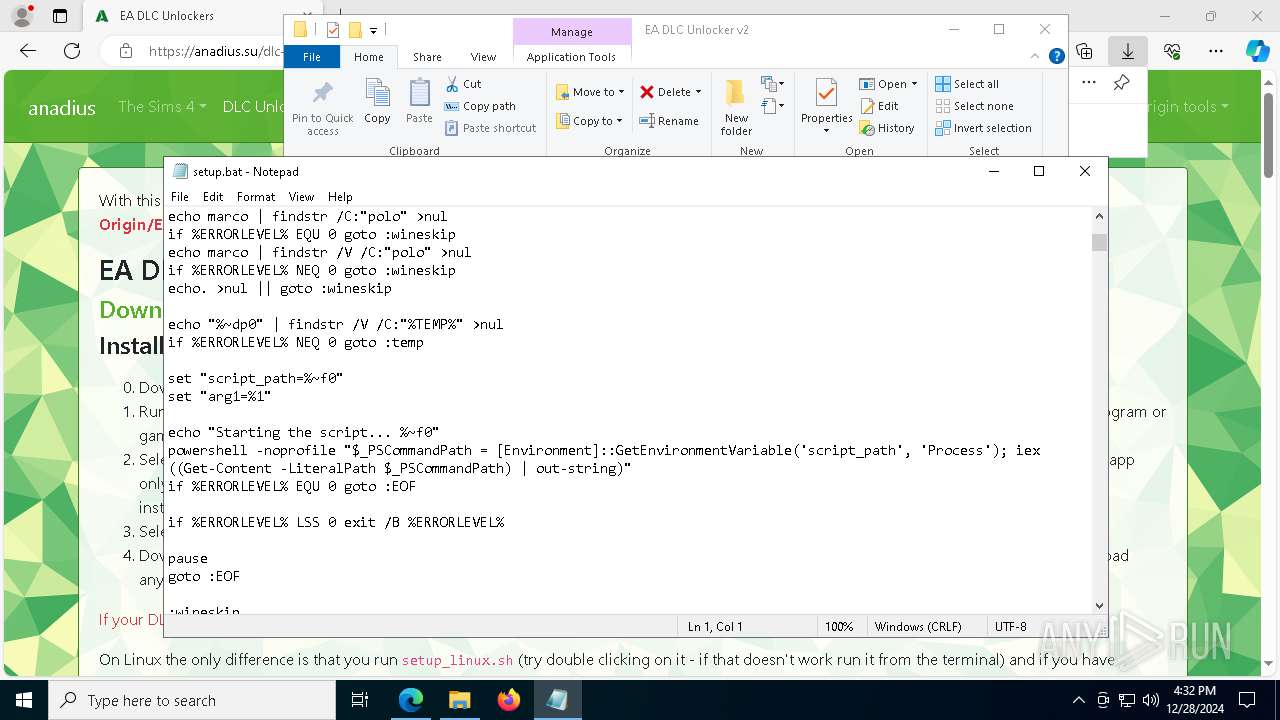Open Edge Collections icon
The image size is (1280, 720).
1084,51
